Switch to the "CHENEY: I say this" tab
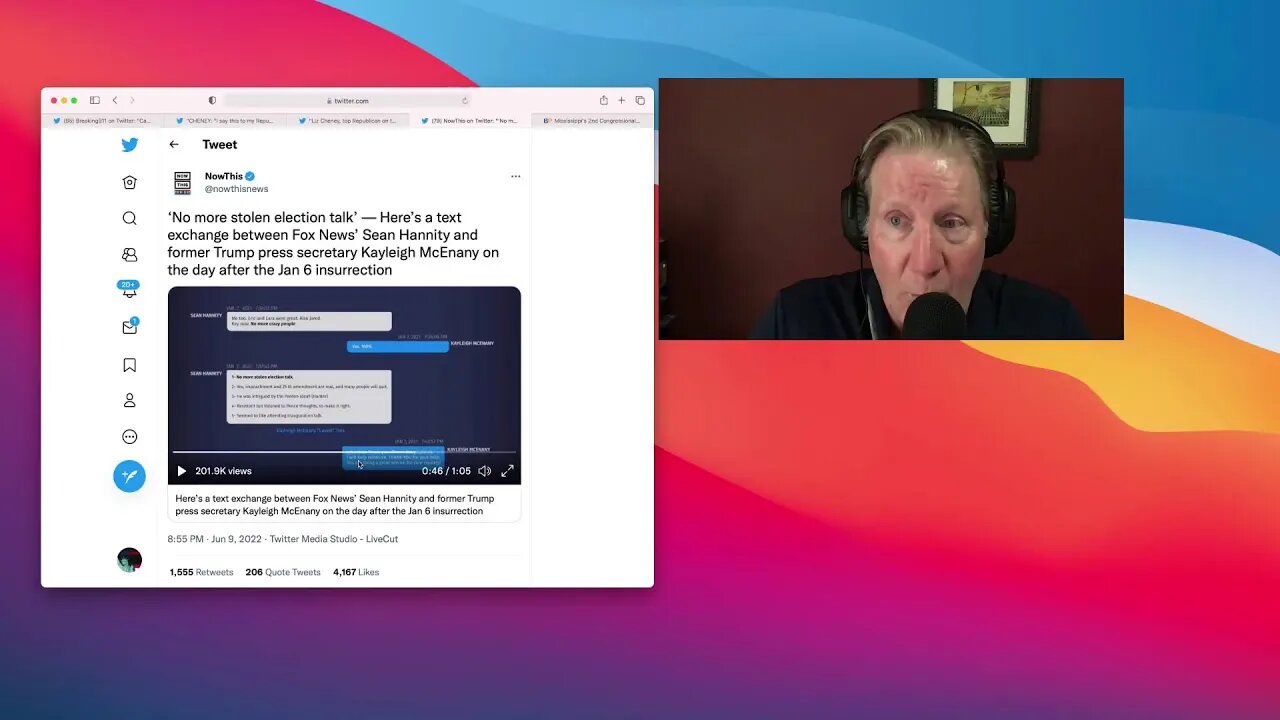 (225, 121)
